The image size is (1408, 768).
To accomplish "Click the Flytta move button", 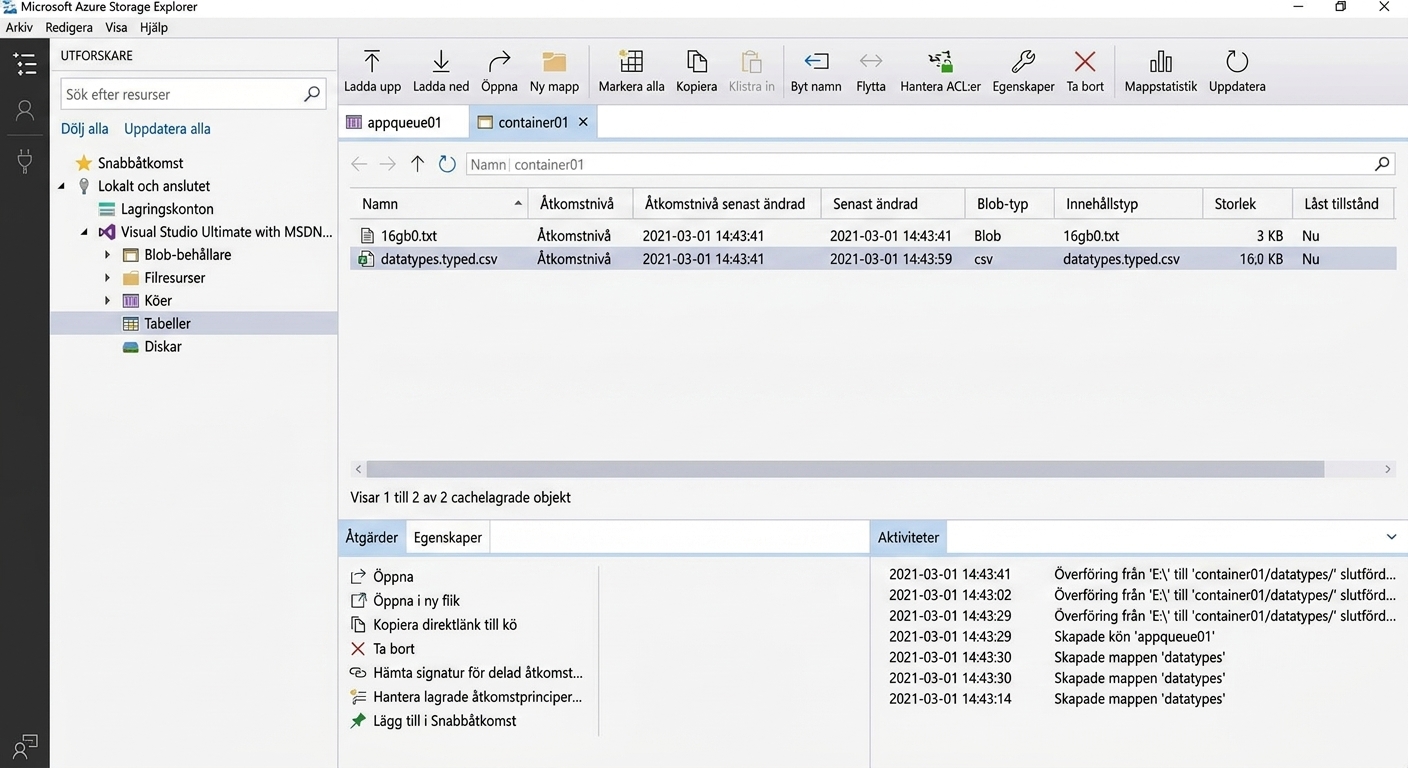I will pyautogui.click(x=871, y=72).
